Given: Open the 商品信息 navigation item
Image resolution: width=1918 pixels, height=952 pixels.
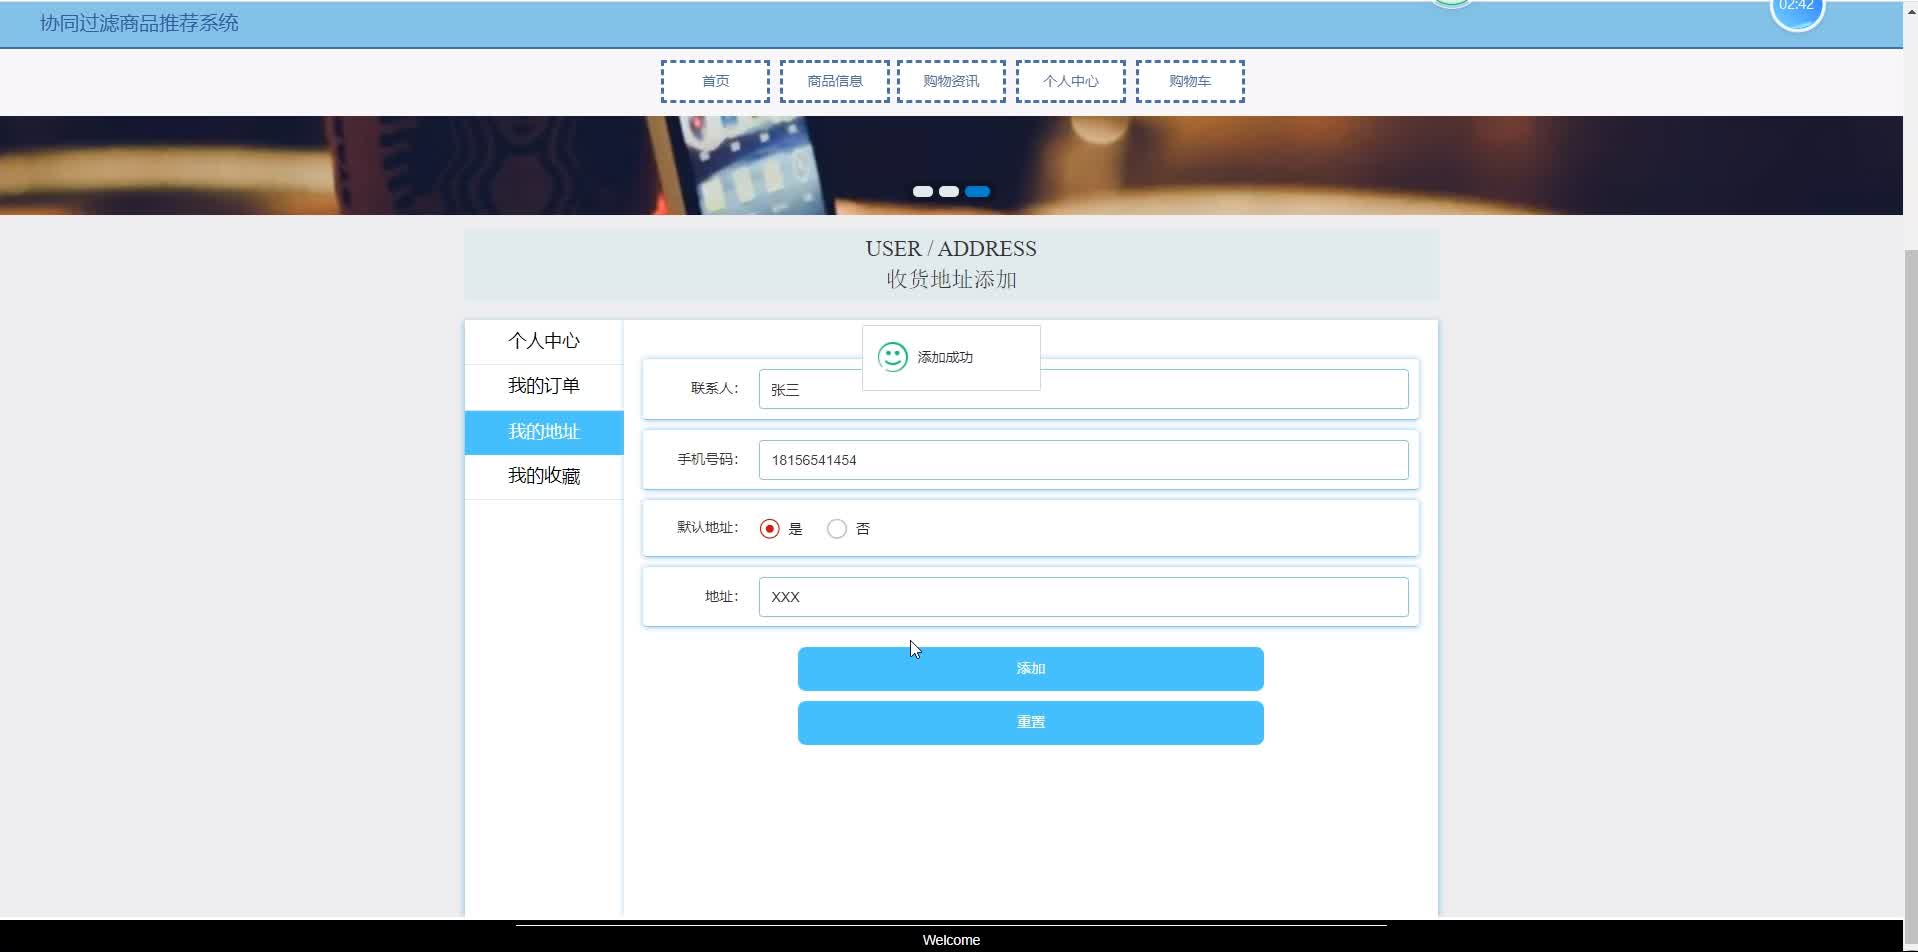Looking at the screenshot, I should [834, 81].
